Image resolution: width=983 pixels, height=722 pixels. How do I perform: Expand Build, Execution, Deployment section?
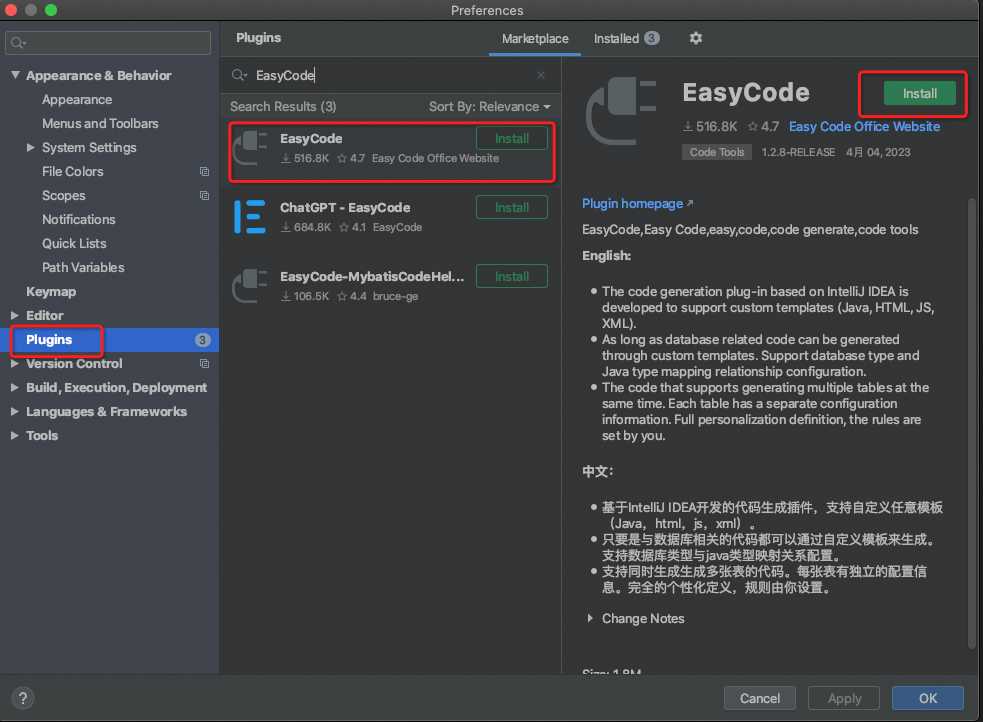(x=15, y=388)
